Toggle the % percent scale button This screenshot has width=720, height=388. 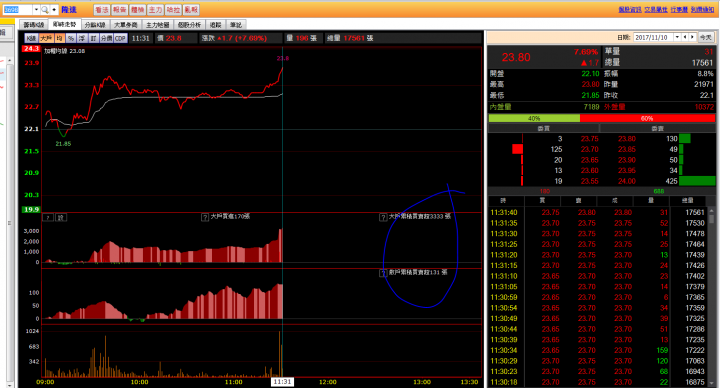click(71, 38)
